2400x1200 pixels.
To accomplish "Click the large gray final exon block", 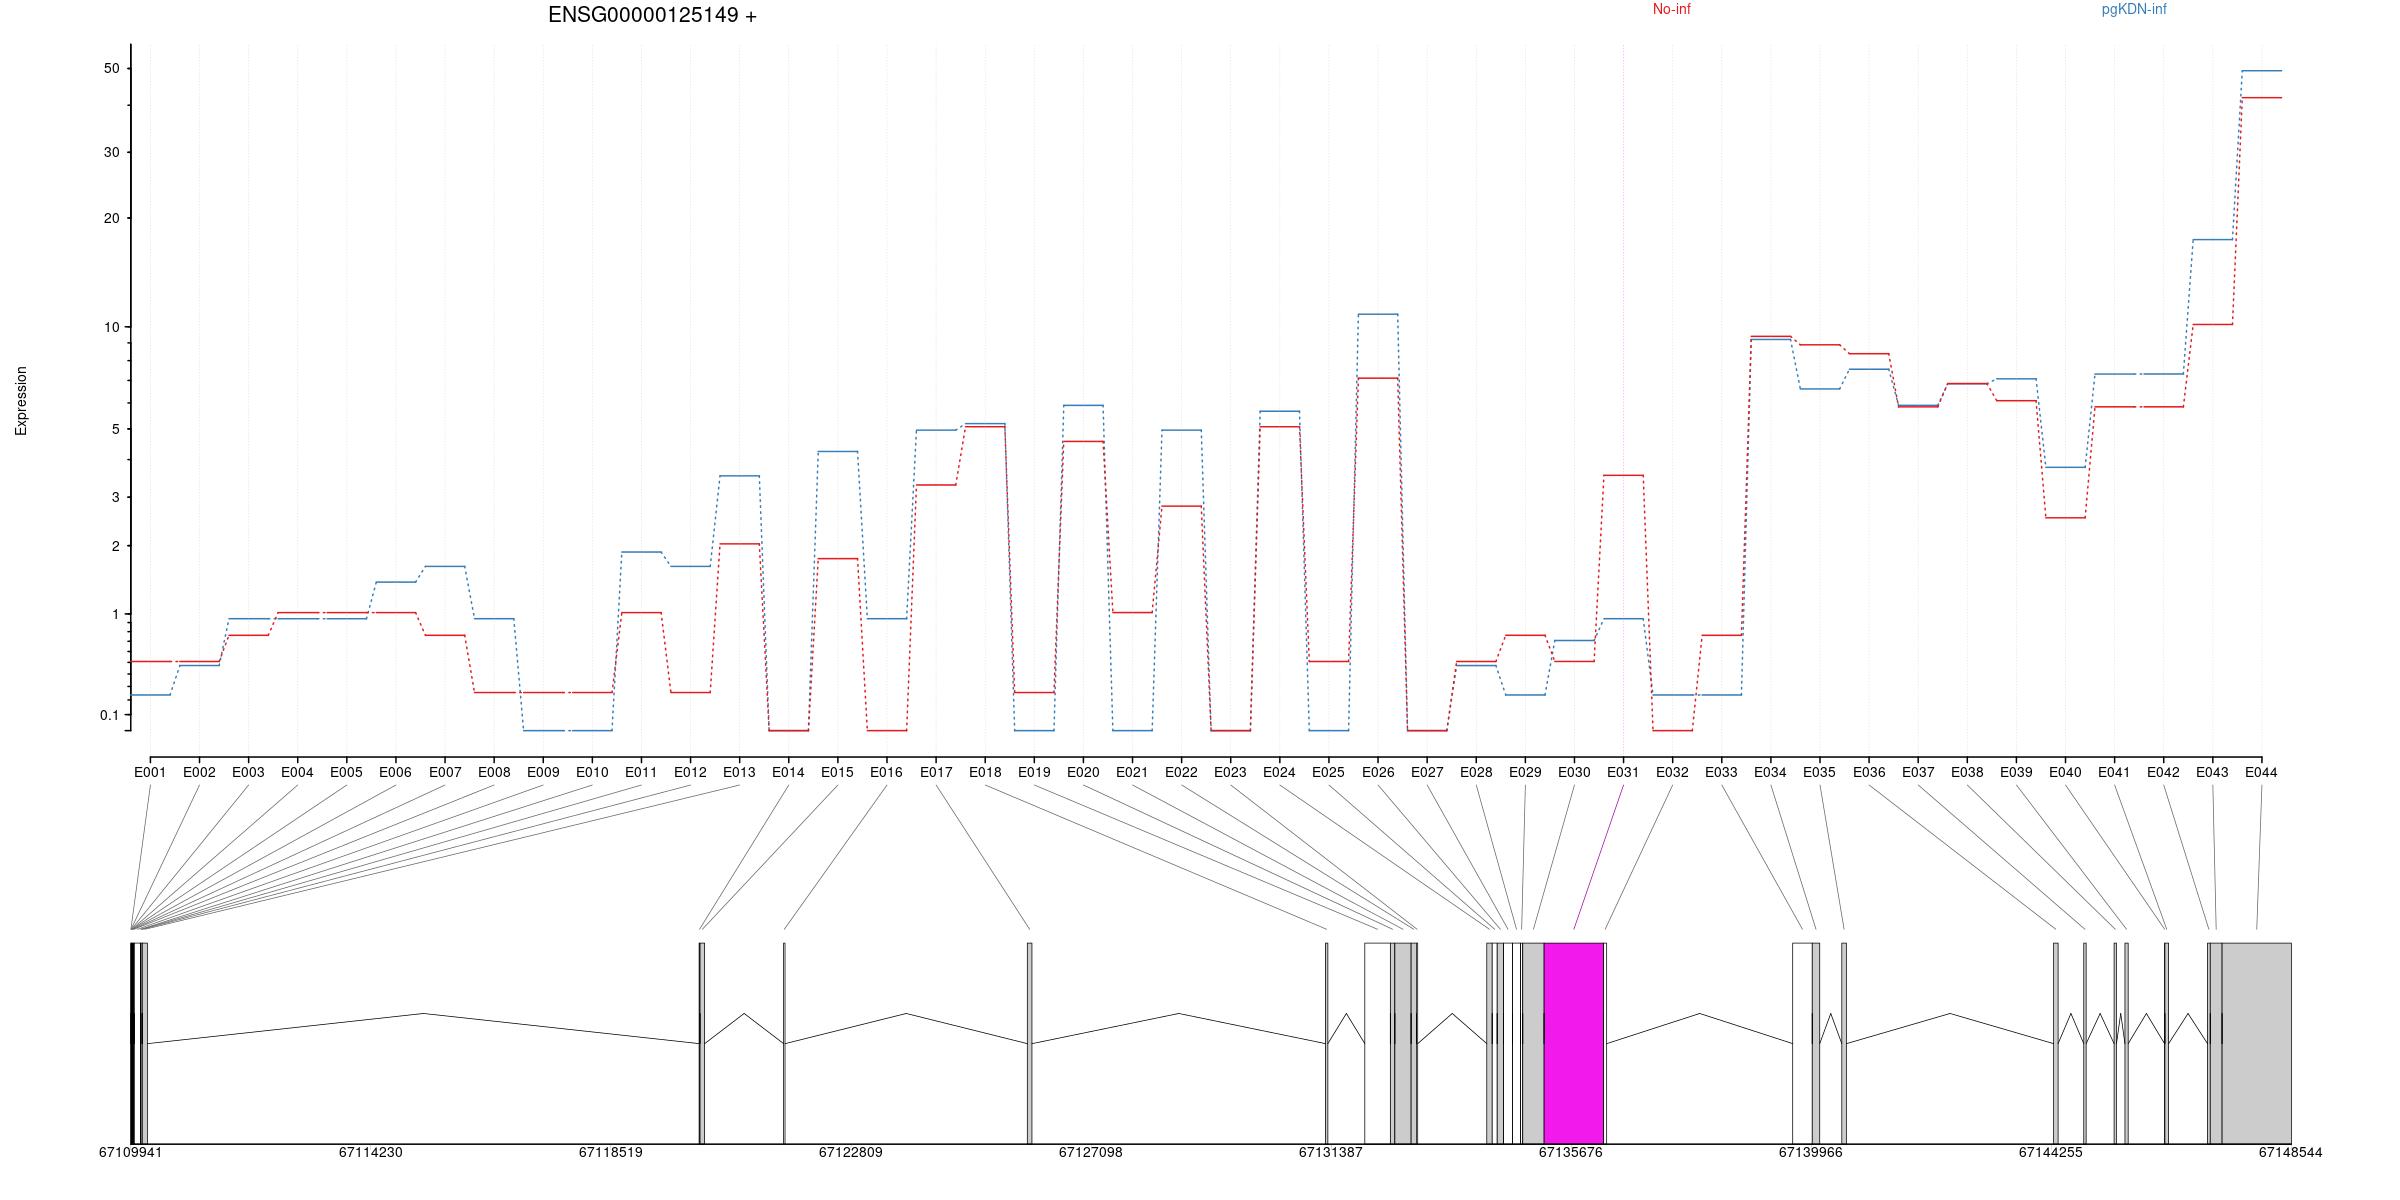I will (x=2256, y=1043).
